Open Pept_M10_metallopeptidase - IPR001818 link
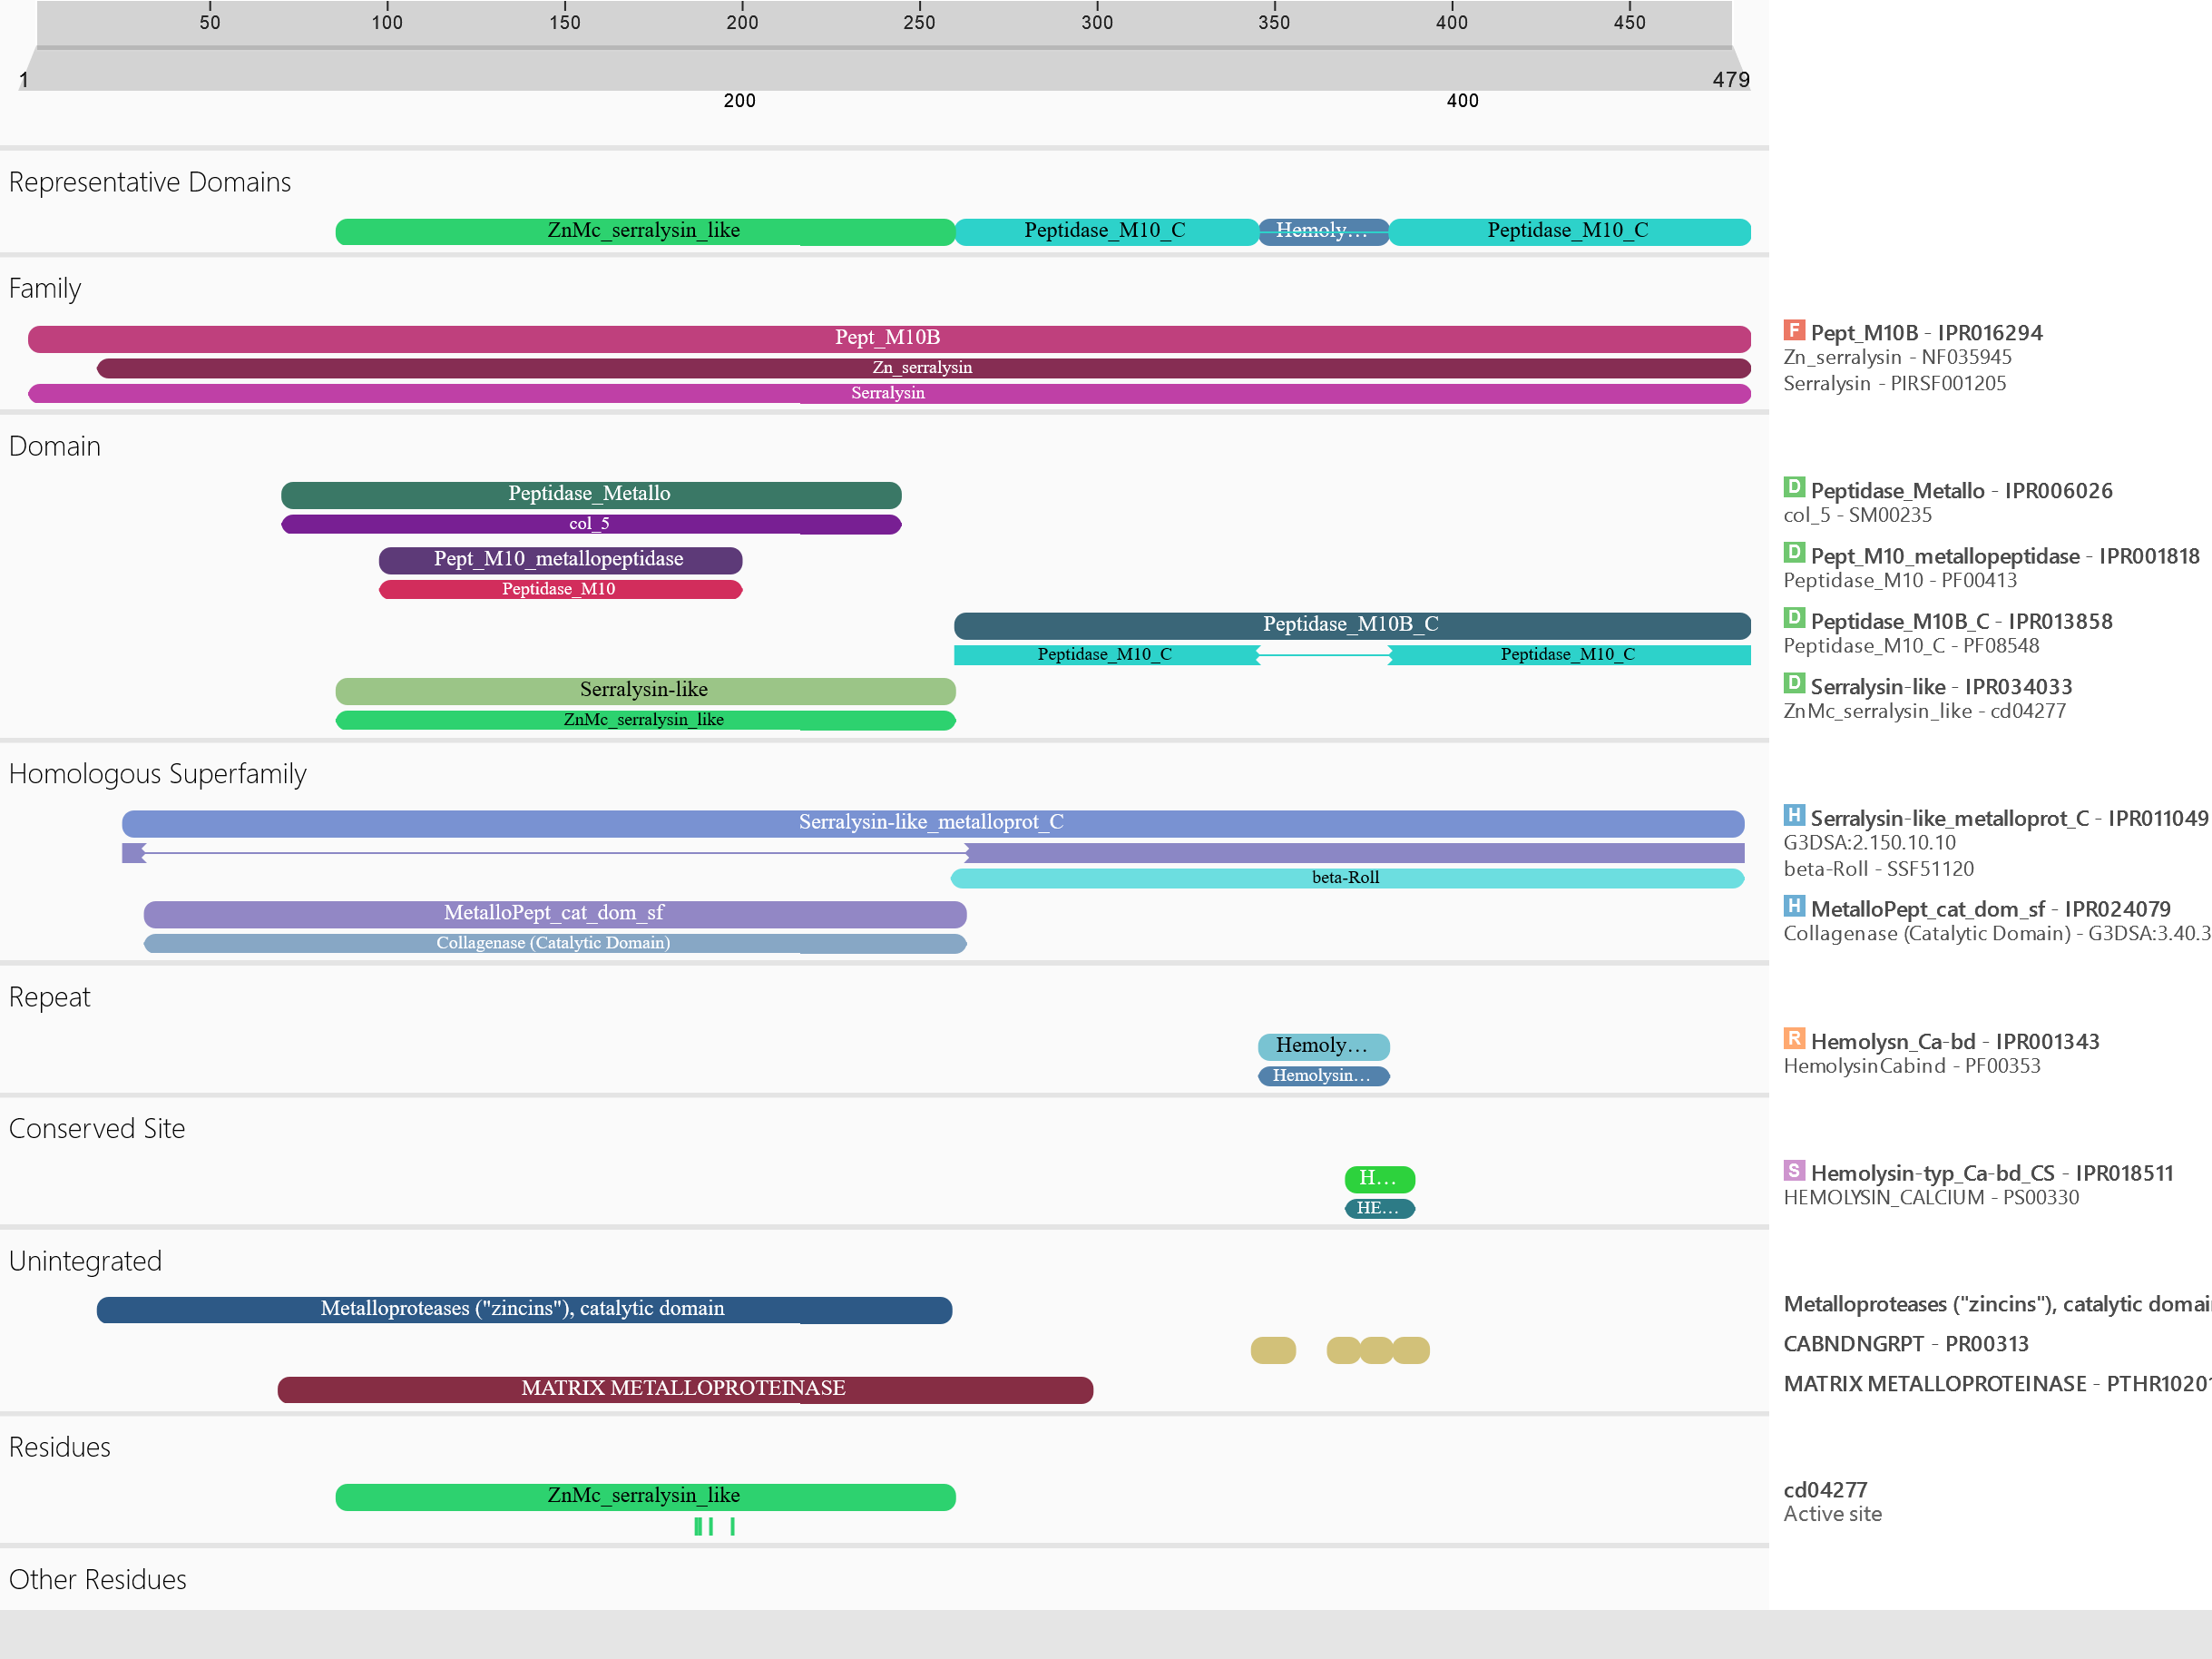 tap(2005, 556)
